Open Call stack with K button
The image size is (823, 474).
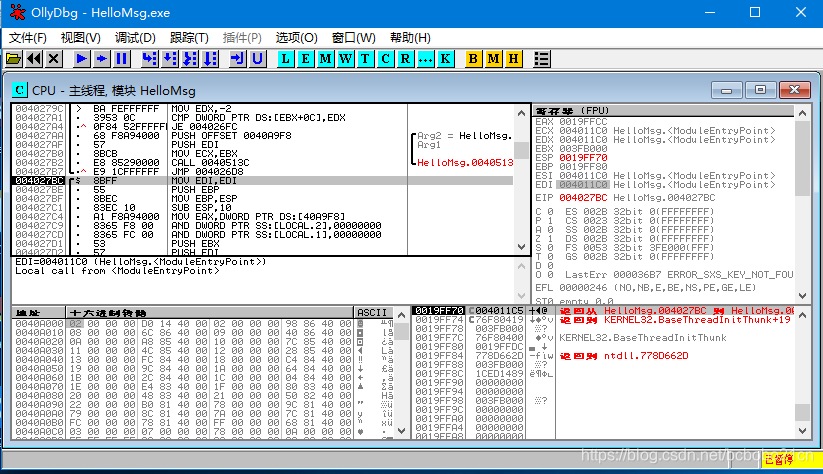point(445,59)
